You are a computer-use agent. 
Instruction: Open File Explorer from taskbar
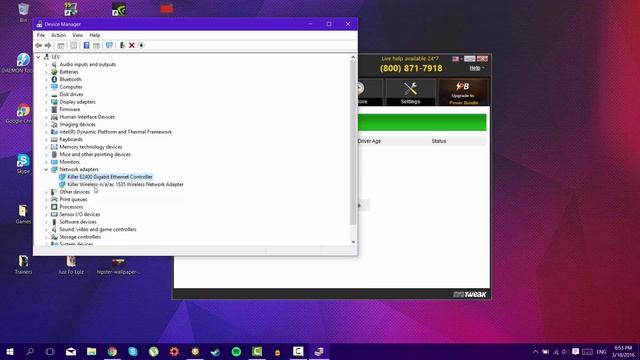point(91,351)
